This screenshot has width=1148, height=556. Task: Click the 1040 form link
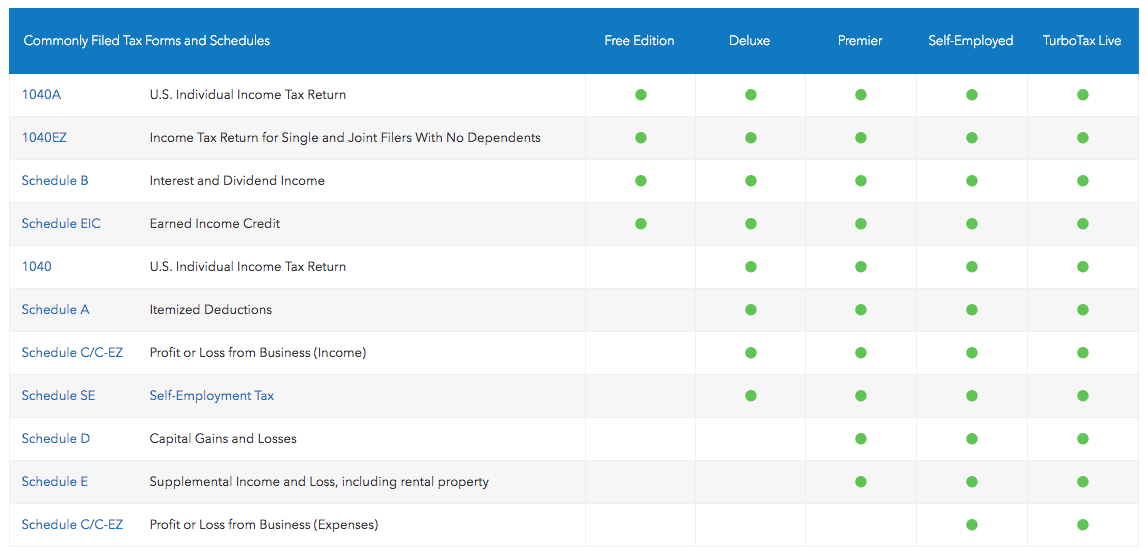point(37,267)
